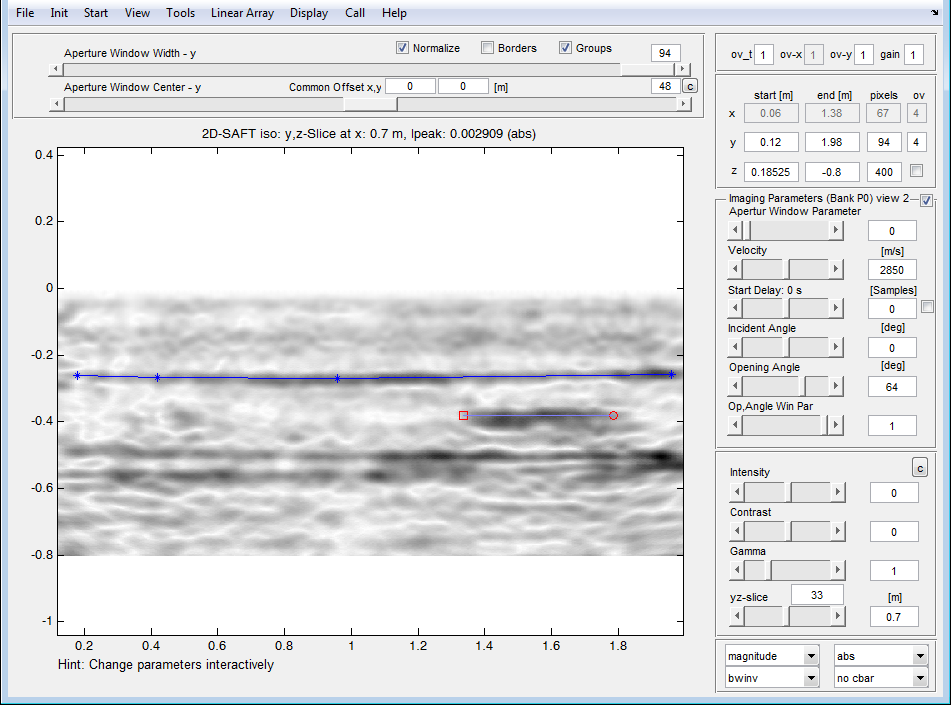Click the gain input field

tap(913, 55)
